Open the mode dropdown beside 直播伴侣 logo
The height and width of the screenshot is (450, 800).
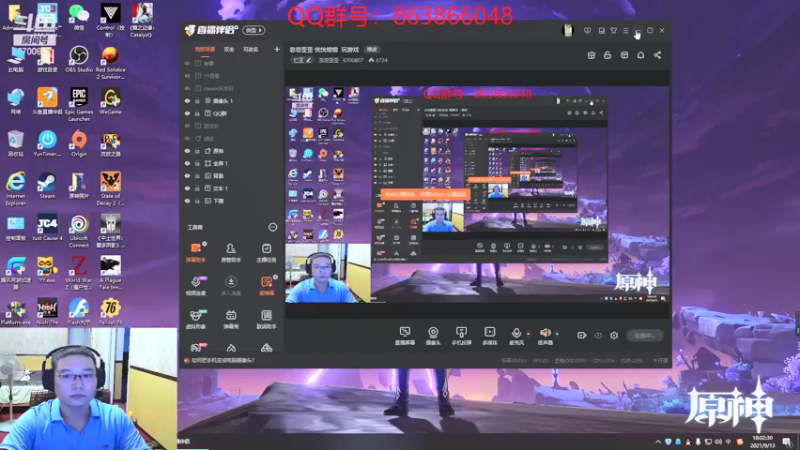coord(254,31)
